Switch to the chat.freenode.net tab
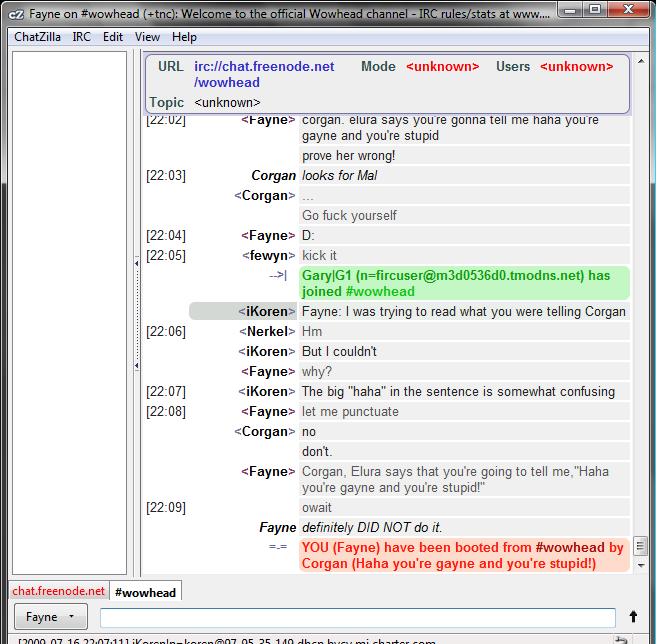 (x=58, y=591)
